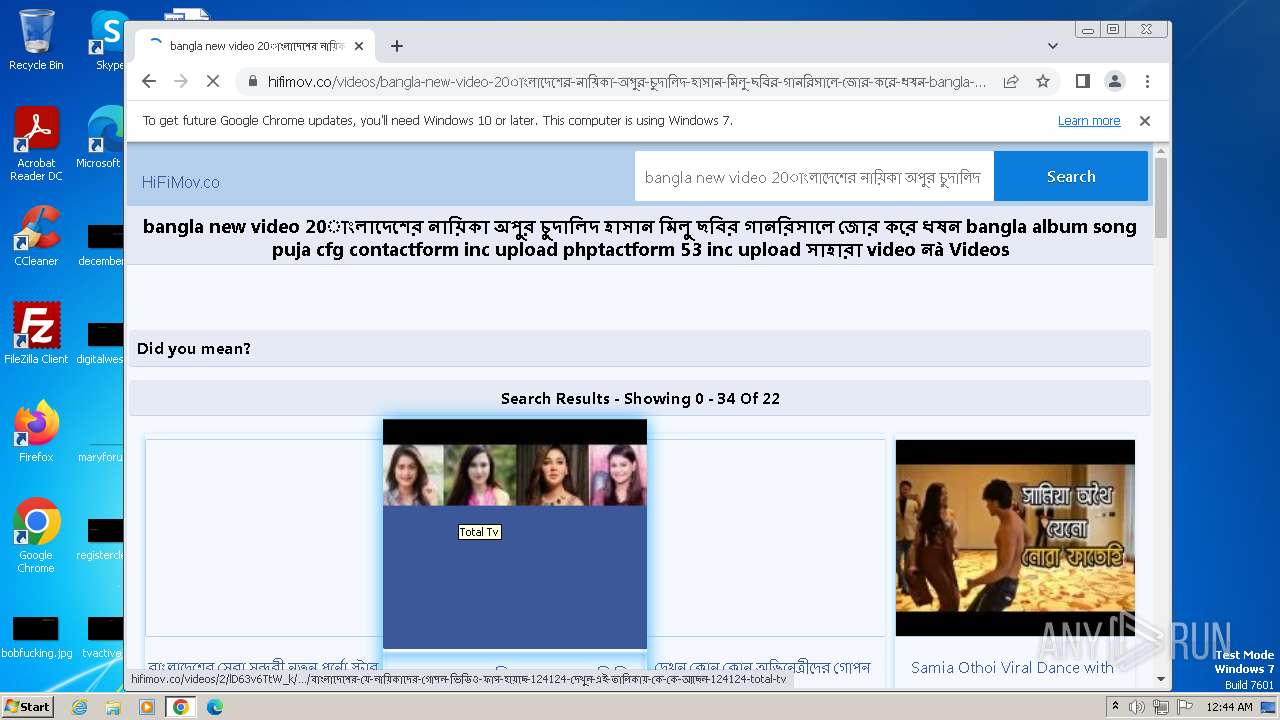Share this page icon in address bar
The width and height of the screenshot is (1280, 720).
(1011, 81)
